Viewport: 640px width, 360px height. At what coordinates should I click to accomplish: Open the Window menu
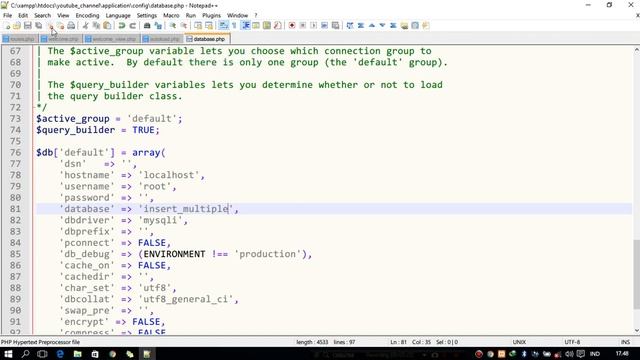point(238,16)
